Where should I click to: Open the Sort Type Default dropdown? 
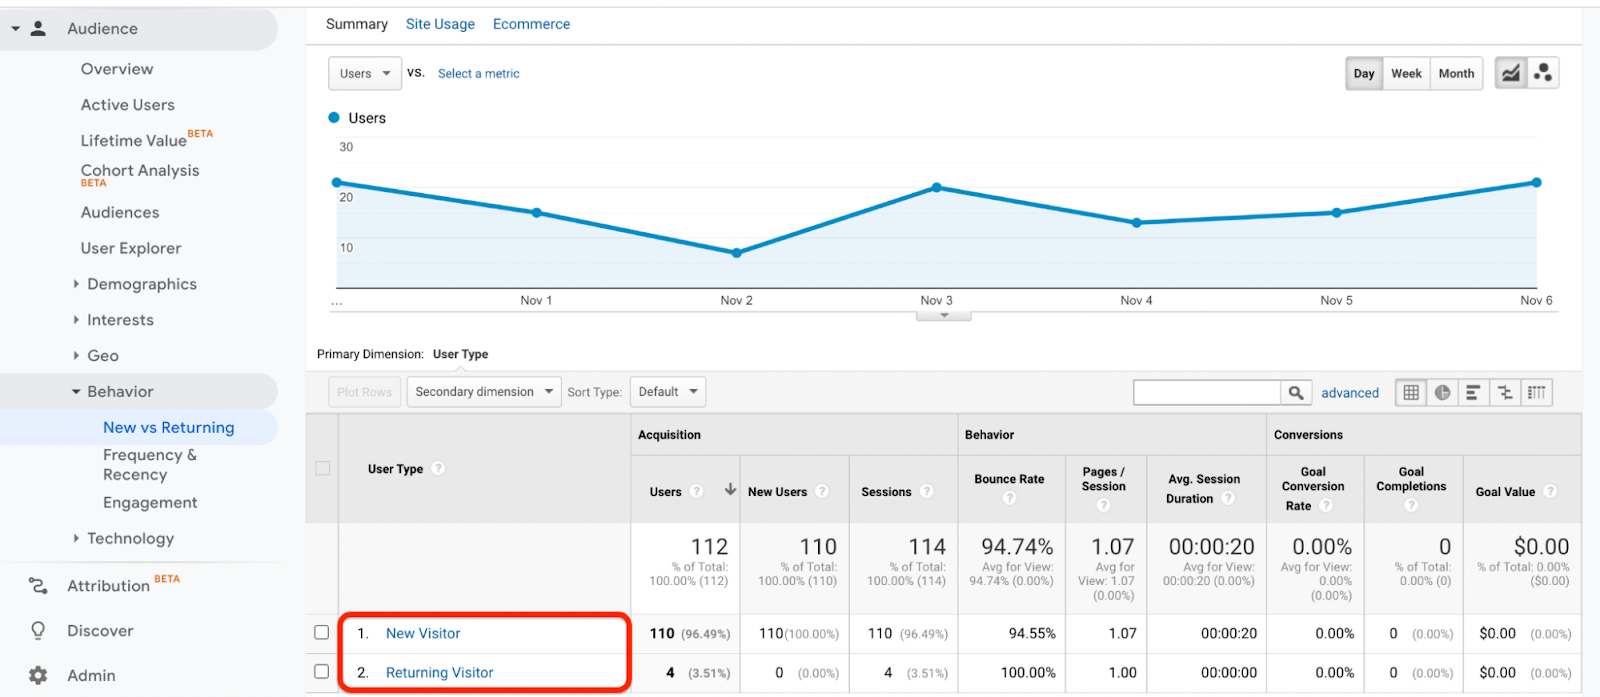tap(668, 392)
